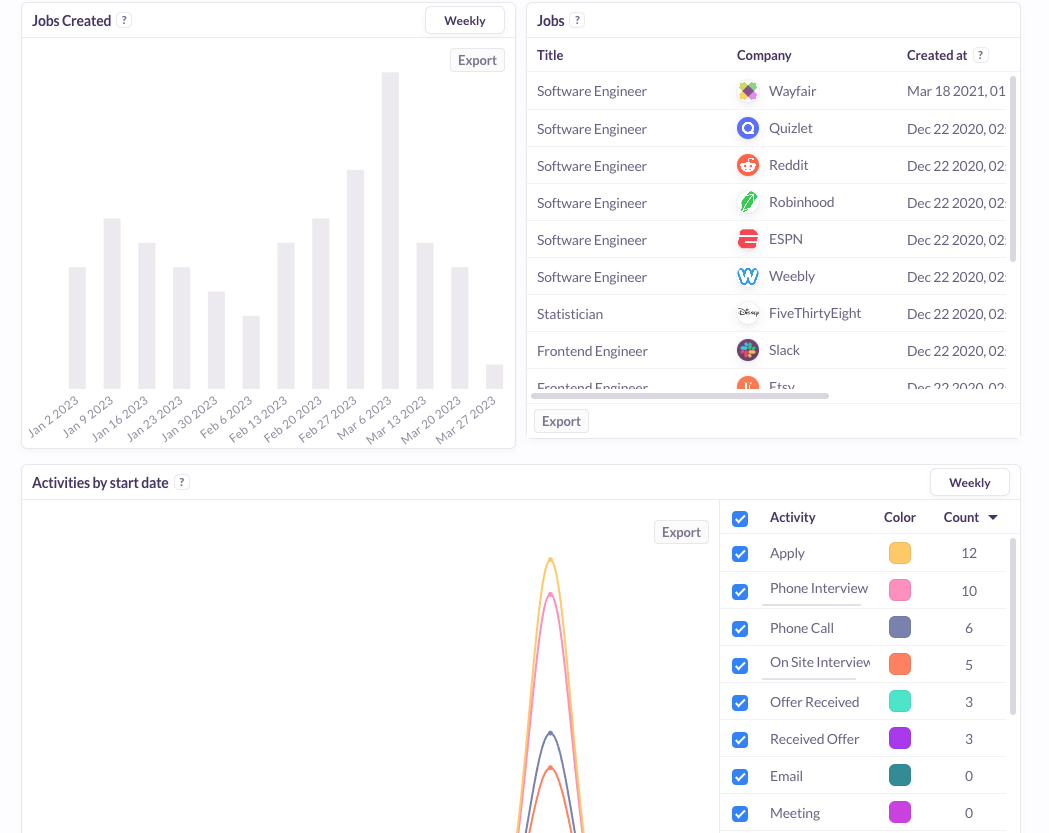Uncheck the Offer Received checkbox
Viewport: 1049px width, 833px height.
click(x=740, y=703)
